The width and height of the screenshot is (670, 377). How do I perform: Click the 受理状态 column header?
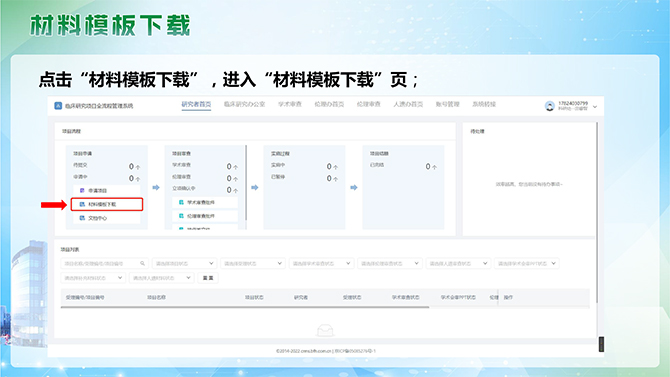(x=352, y=297)
